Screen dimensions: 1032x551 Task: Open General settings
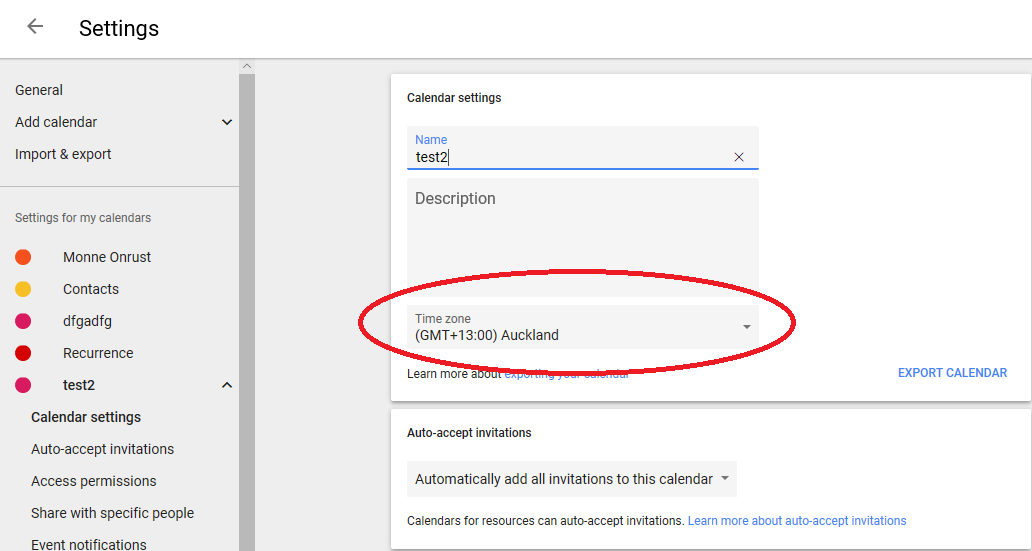(39, 90)
